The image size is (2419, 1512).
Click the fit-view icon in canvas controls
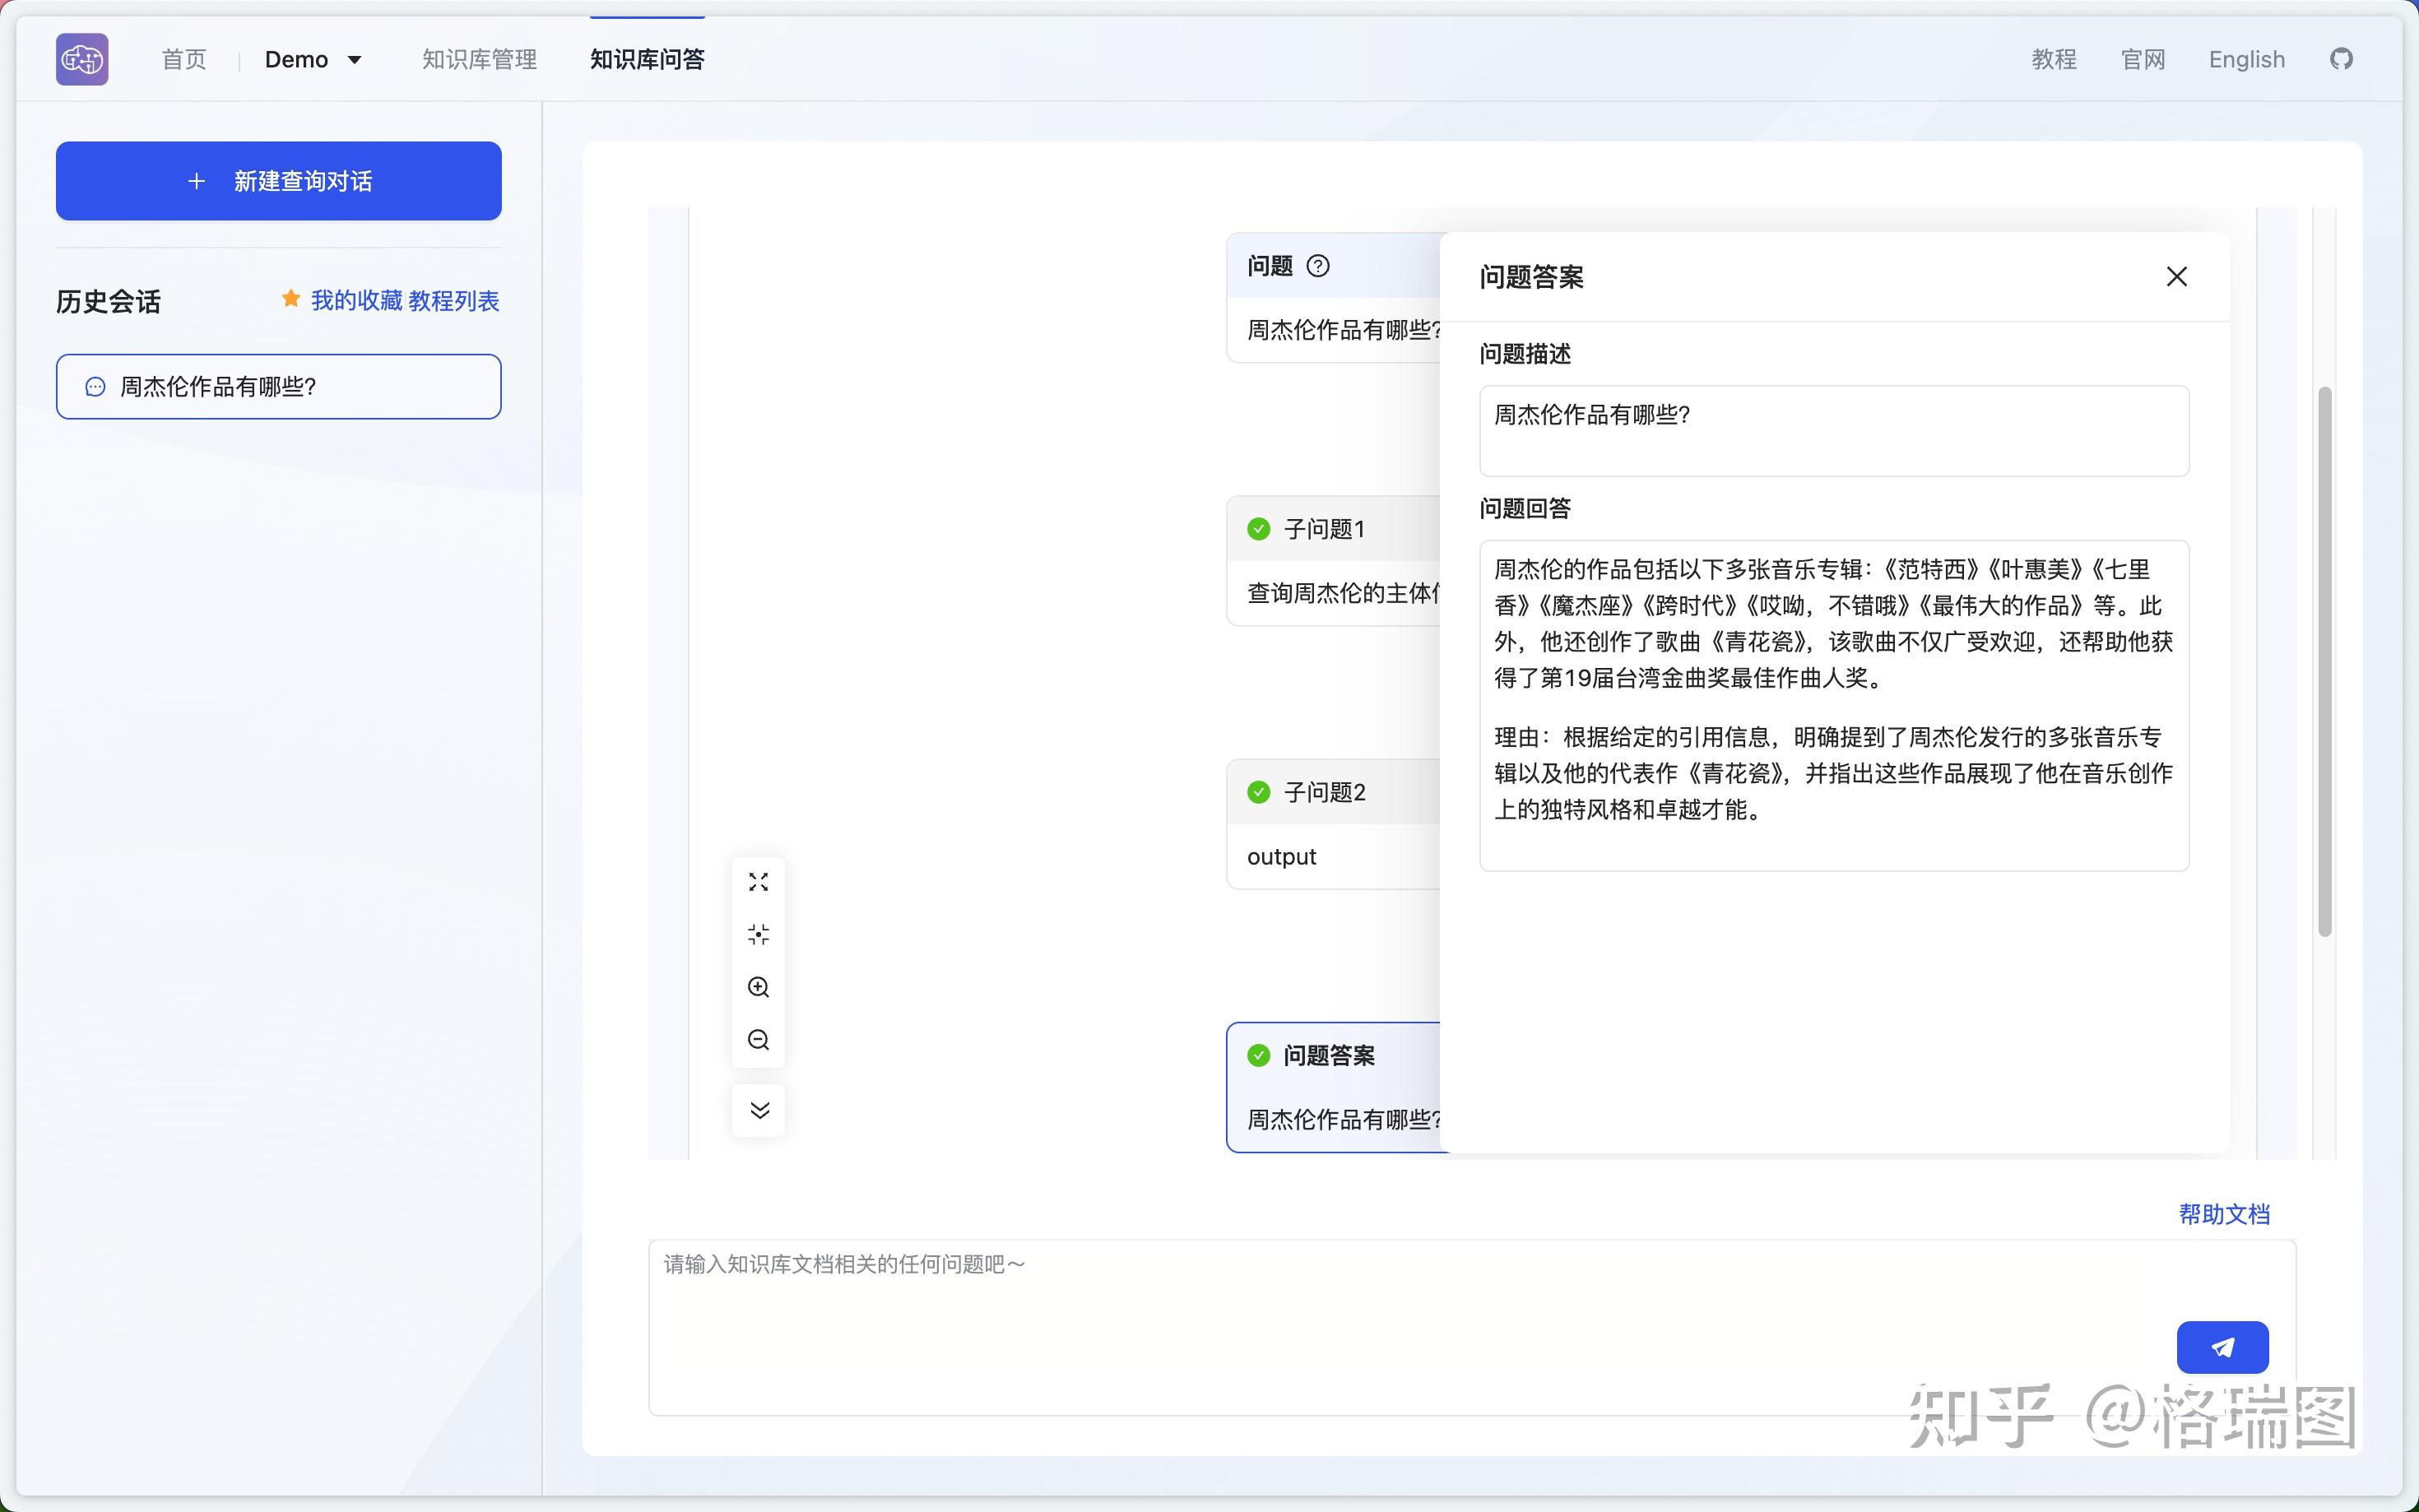click(758, 933)
